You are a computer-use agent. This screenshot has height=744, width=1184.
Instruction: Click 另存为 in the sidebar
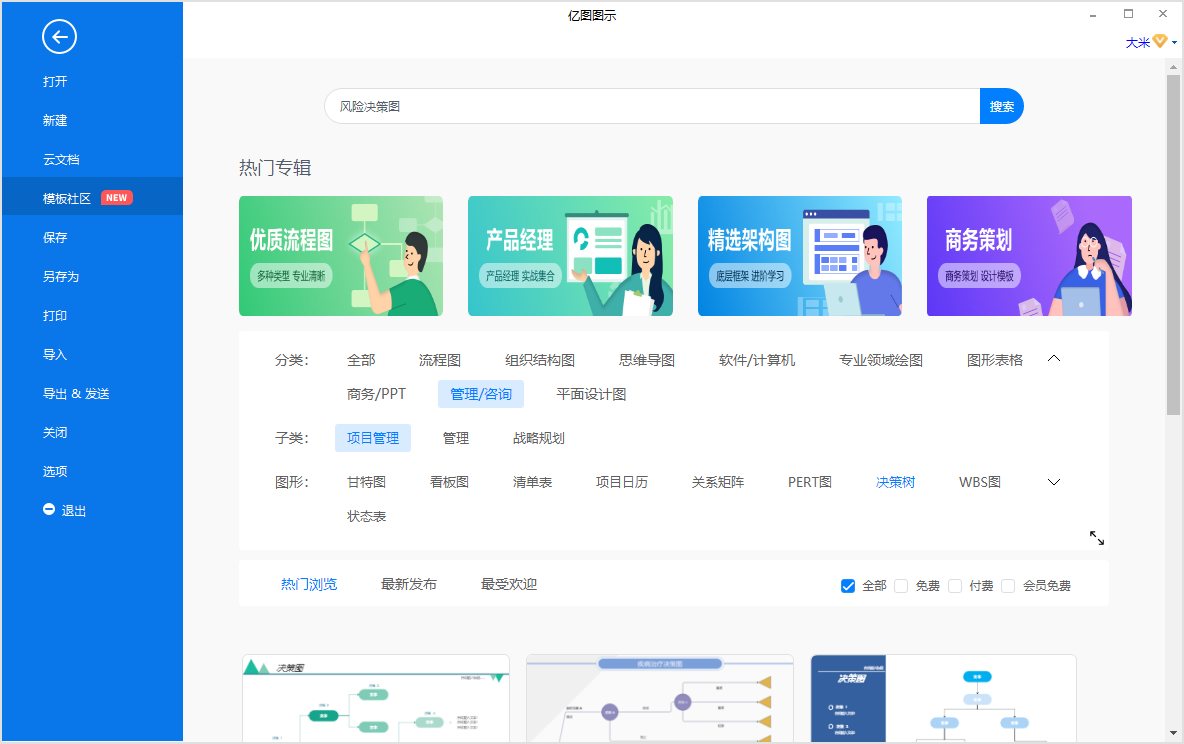tap(61, 276)
